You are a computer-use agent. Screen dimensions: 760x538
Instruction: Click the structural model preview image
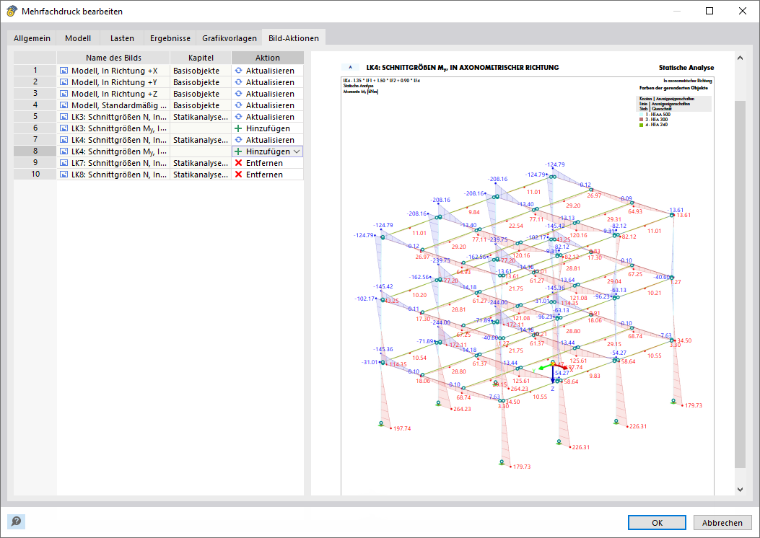(x=527, y=286)
